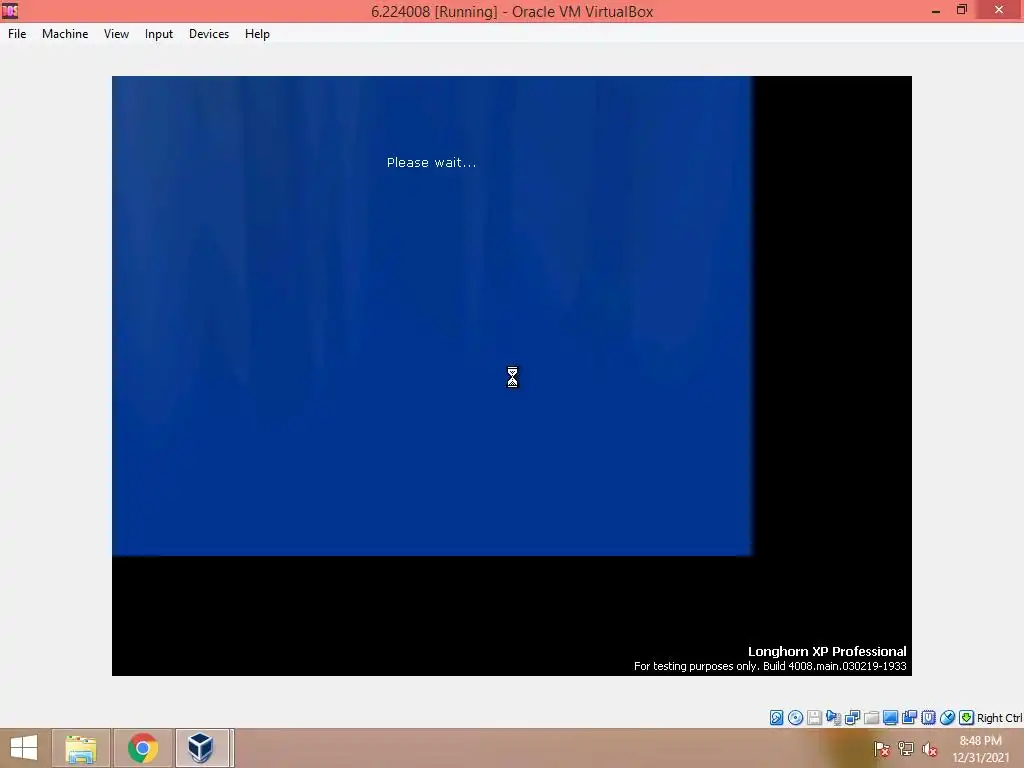Screen dimensions: 1024x768
Task: Click the mouse integration indicator
Action: click(947, 718)
